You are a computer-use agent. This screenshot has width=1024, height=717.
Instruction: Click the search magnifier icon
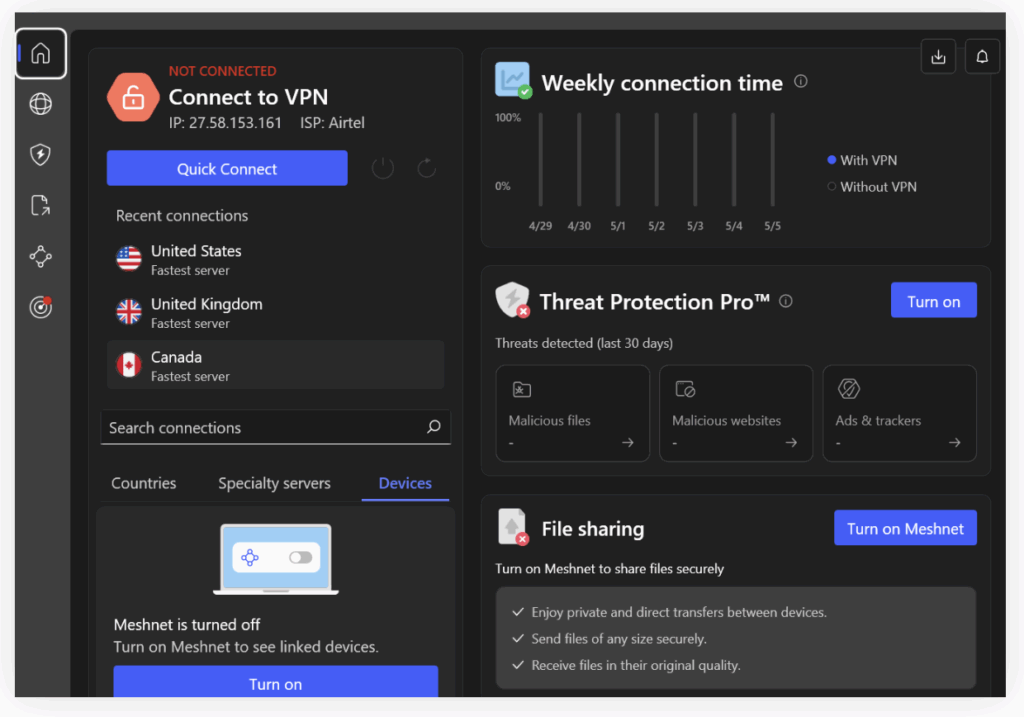click(434, 427)
